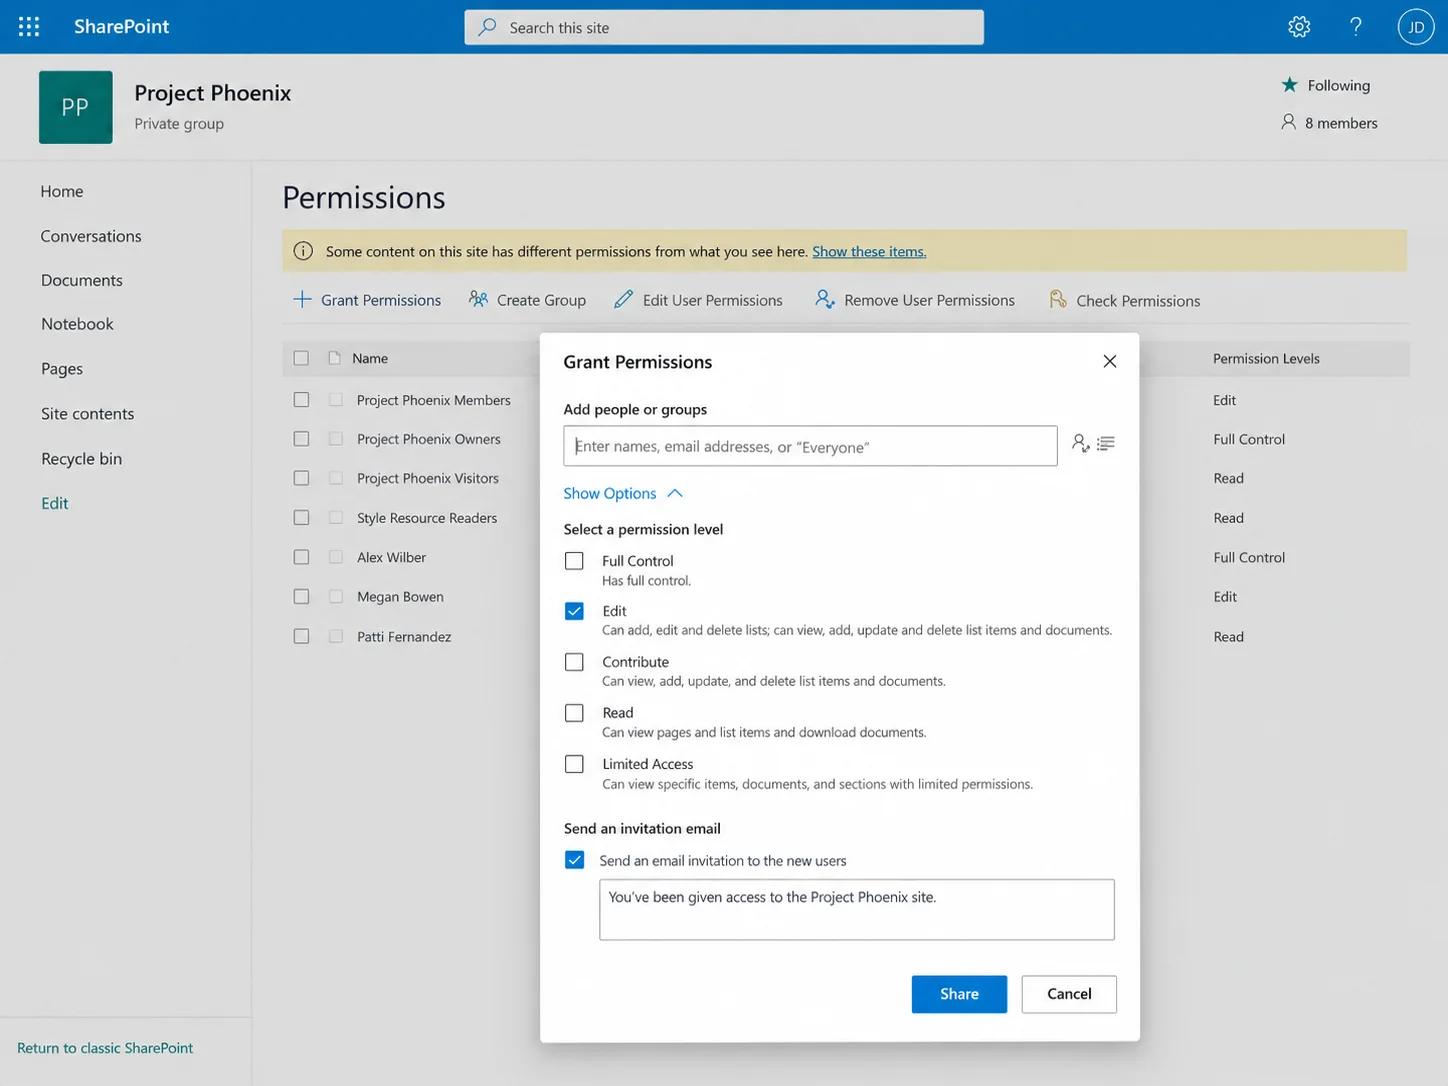Click the Share button

pos(959,994)
